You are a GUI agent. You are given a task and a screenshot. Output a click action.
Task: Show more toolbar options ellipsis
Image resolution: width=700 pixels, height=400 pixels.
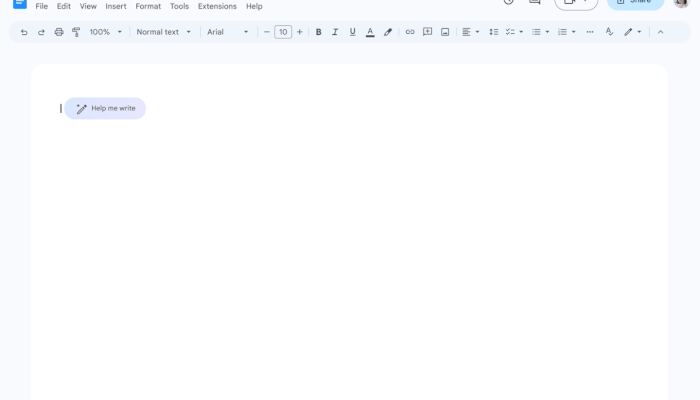(590, 32)
